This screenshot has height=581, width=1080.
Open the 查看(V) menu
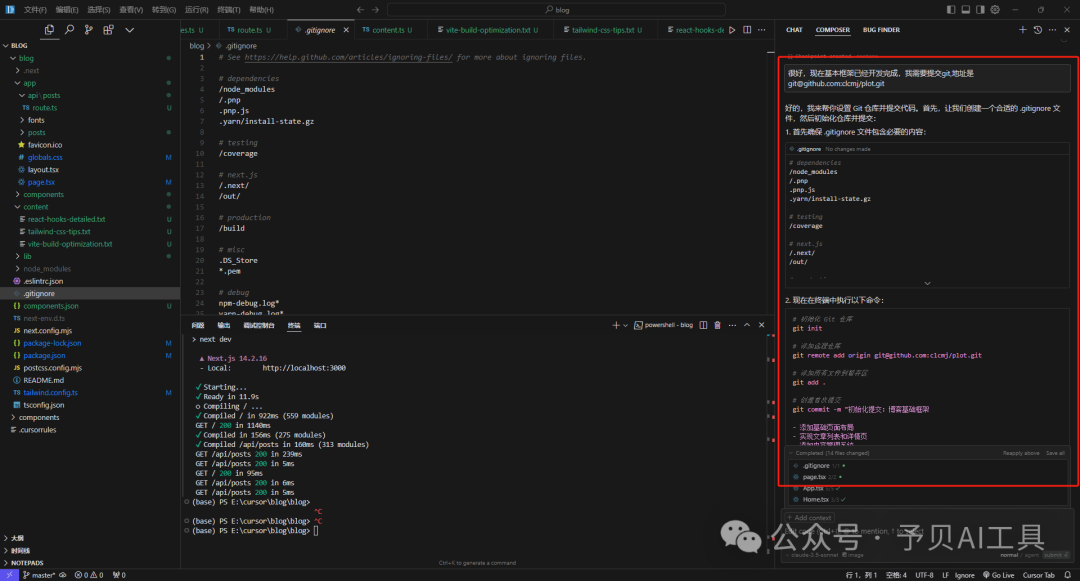131,10
